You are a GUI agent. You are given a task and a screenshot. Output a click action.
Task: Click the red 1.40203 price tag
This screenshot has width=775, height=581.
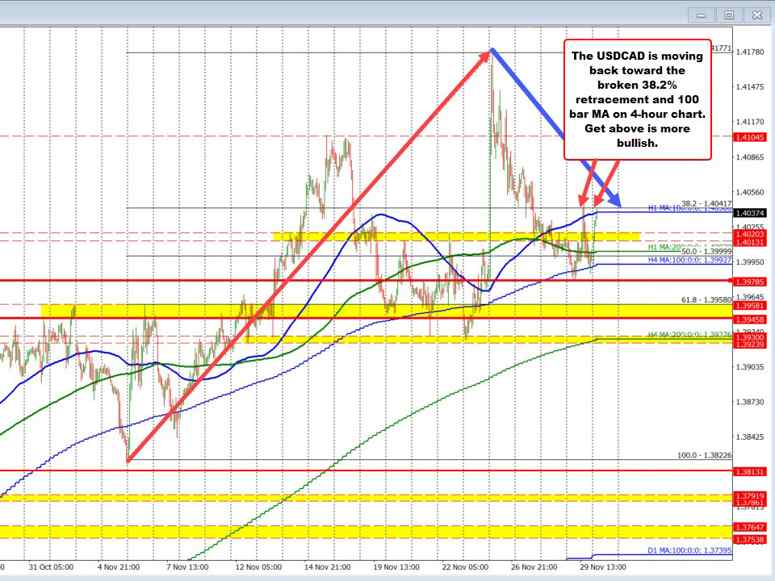coord(750,234)
